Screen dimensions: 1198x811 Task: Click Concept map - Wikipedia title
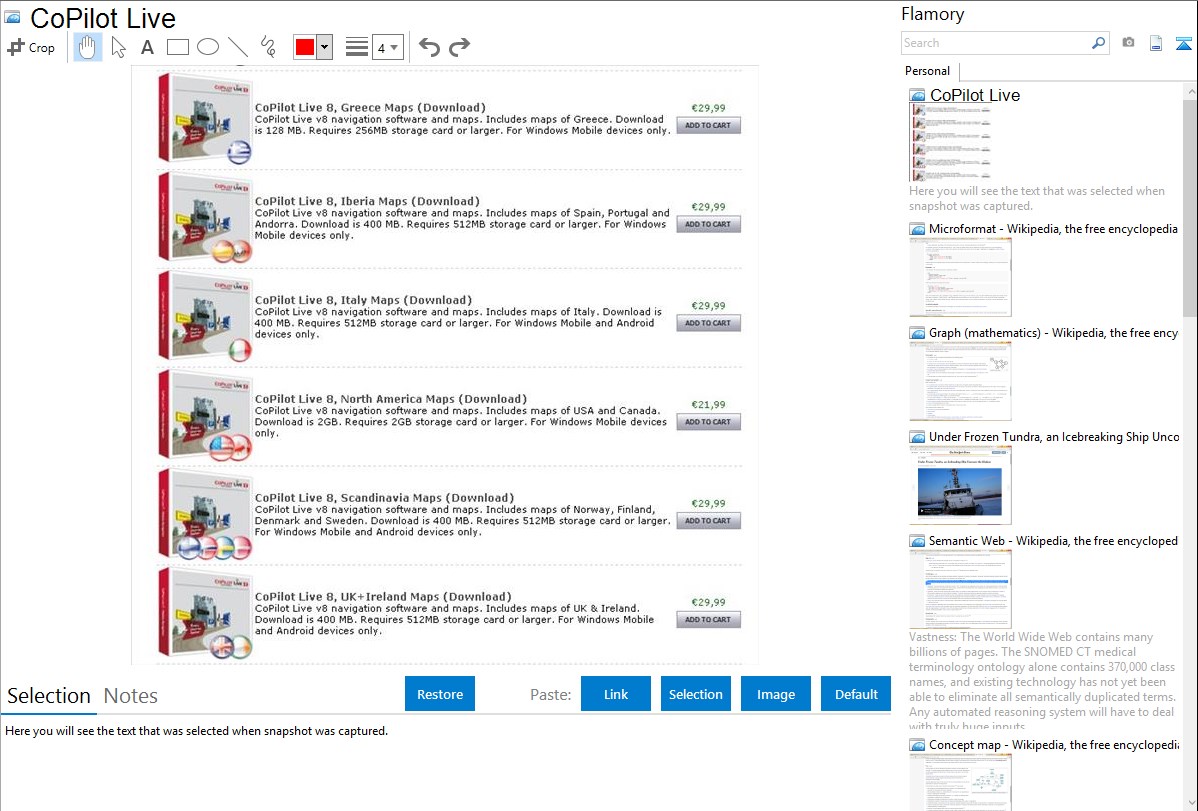pos(1054,745)
